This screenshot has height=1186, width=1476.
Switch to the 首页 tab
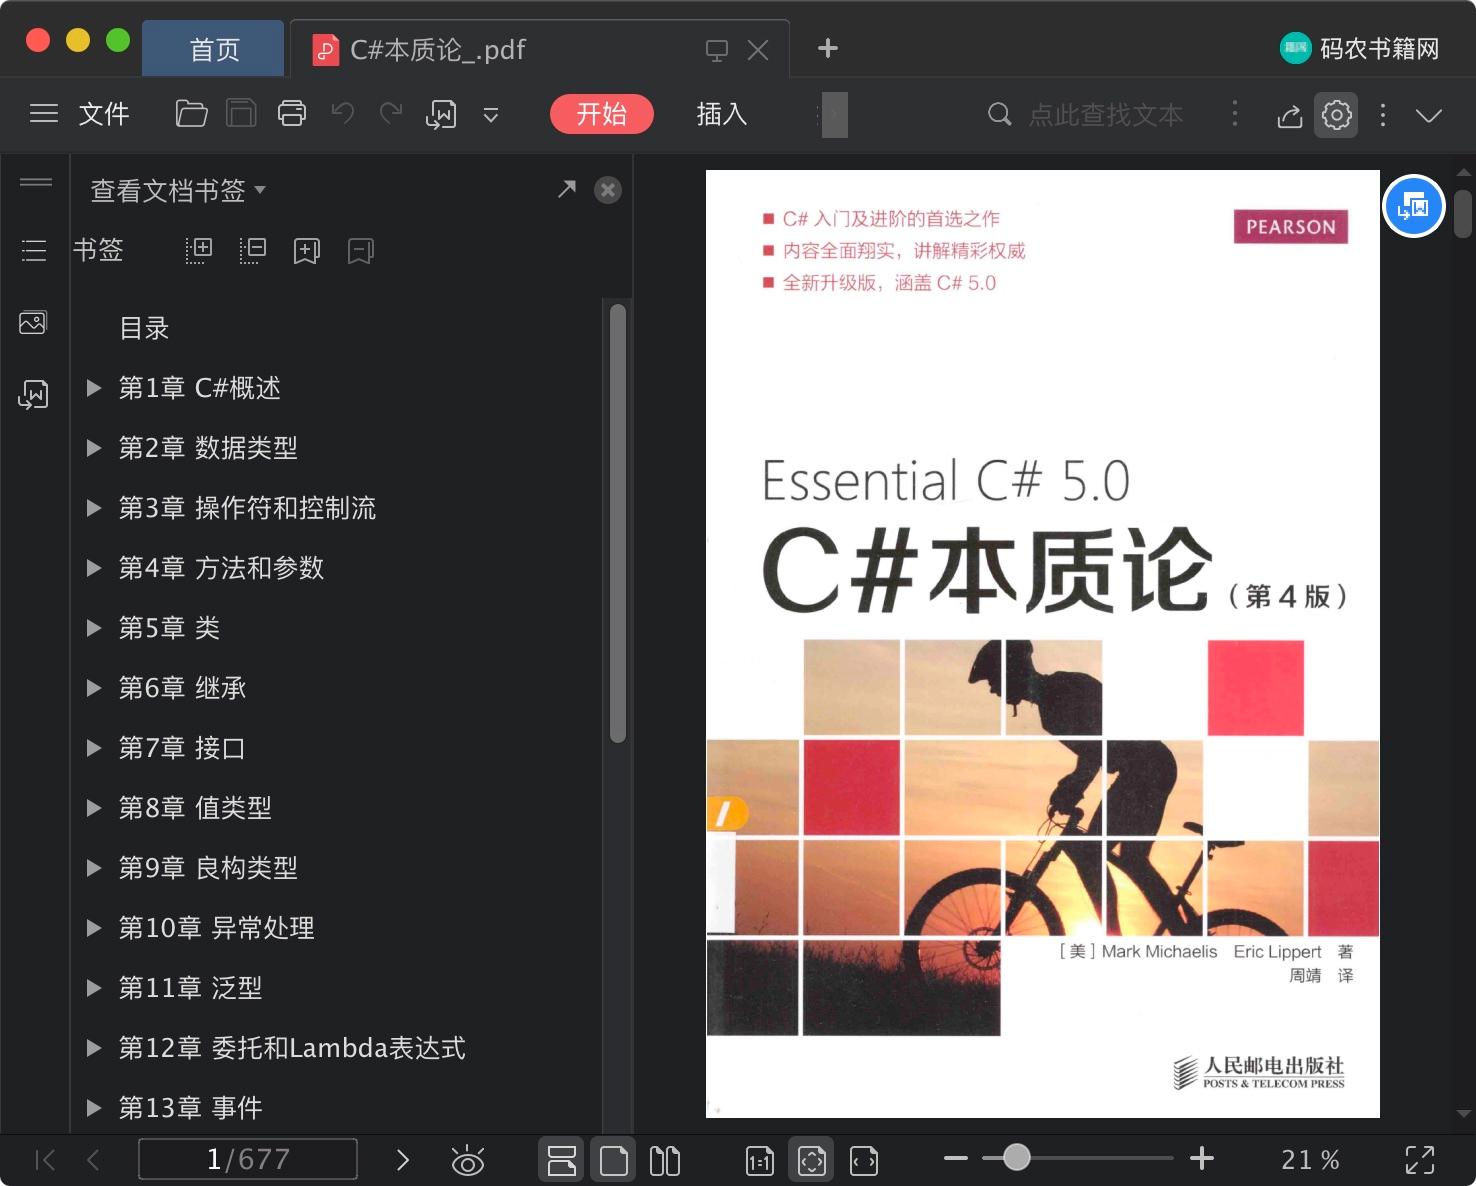coord(214,49)
